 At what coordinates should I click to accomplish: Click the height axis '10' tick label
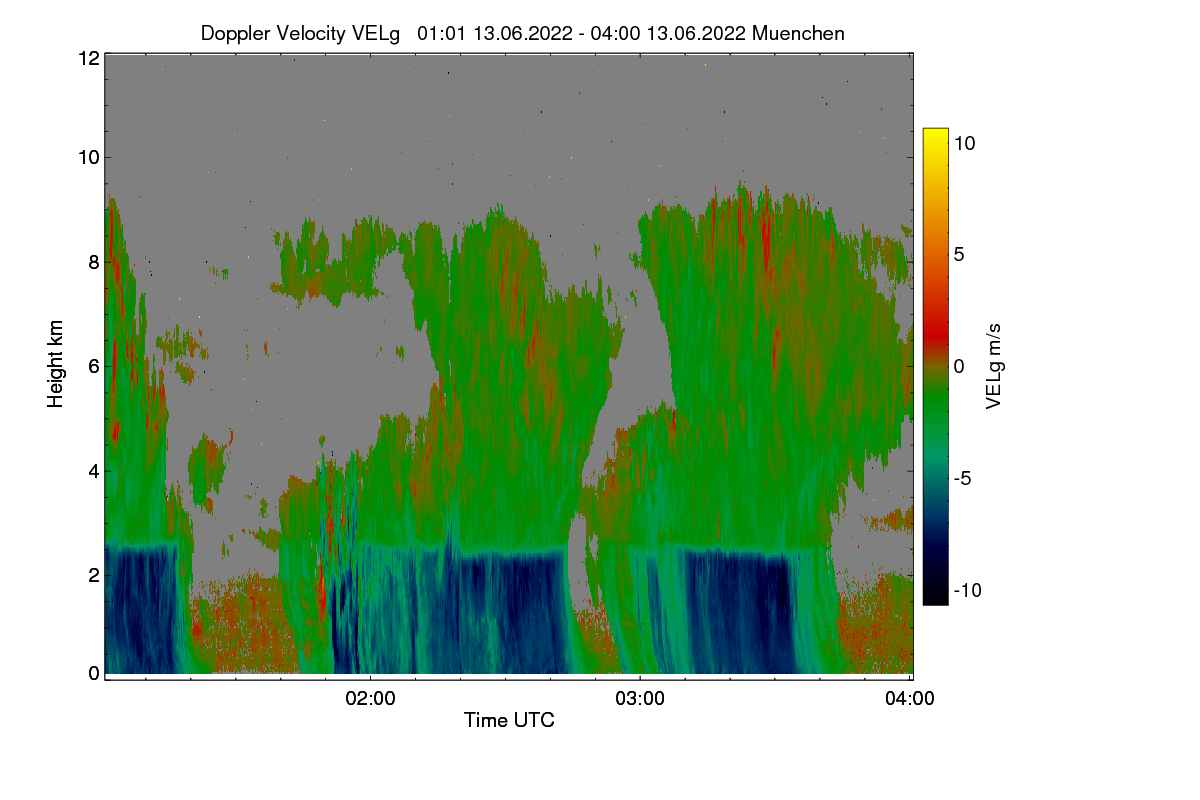coord(88,157)
